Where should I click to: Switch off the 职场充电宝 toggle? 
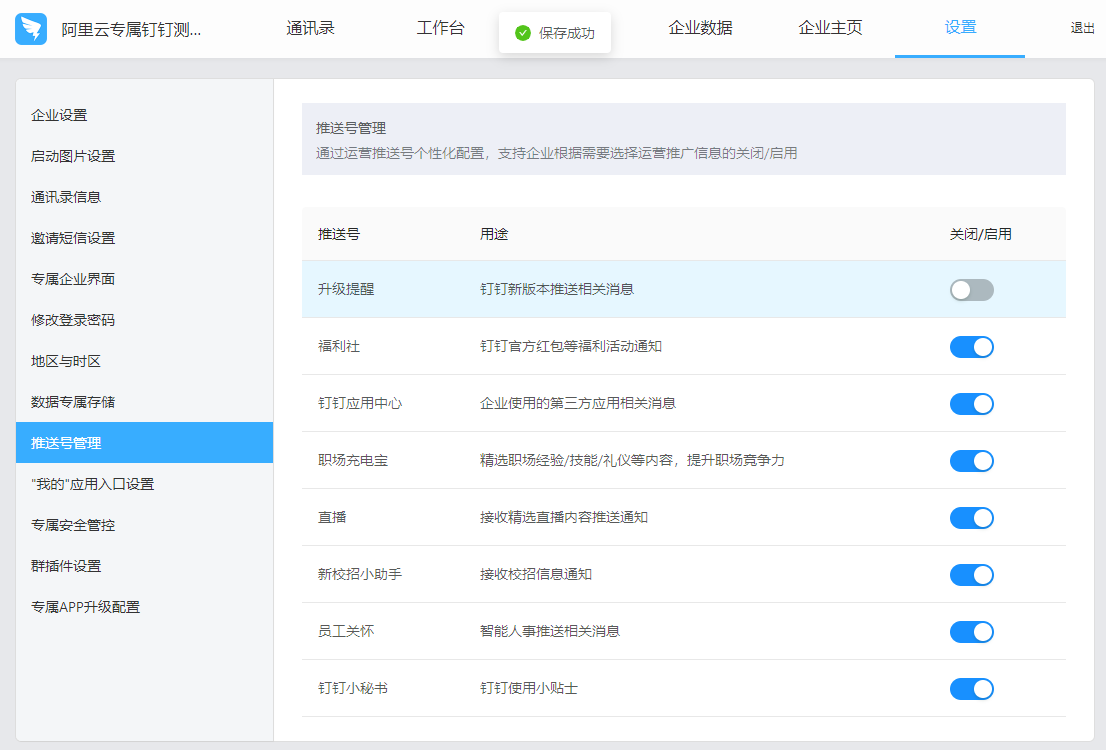click(x=971, y=461)
